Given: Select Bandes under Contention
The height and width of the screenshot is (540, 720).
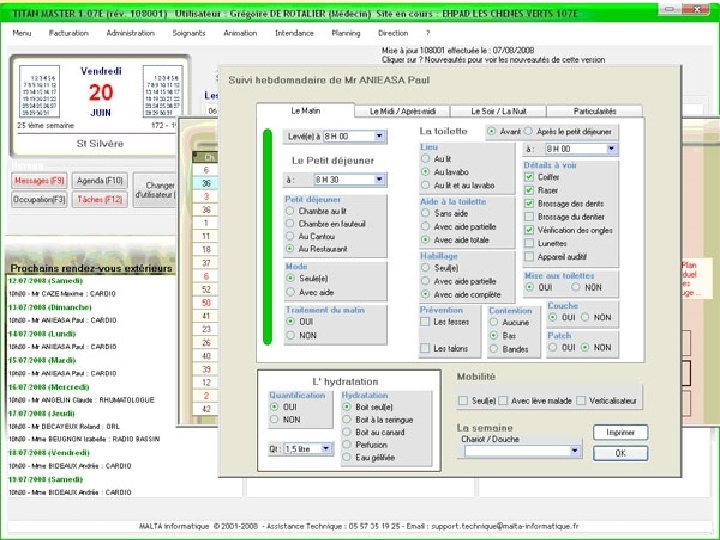Looking at the screenshot, I should pyautogui.click(x=494, y=349).
